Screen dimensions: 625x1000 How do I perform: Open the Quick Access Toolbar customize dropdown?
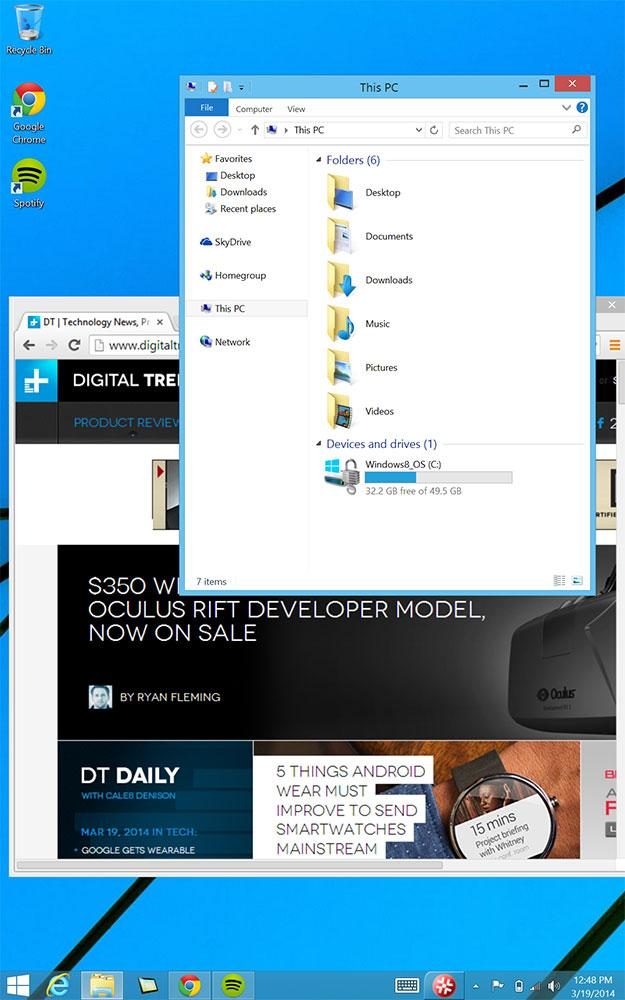point(241,87)
